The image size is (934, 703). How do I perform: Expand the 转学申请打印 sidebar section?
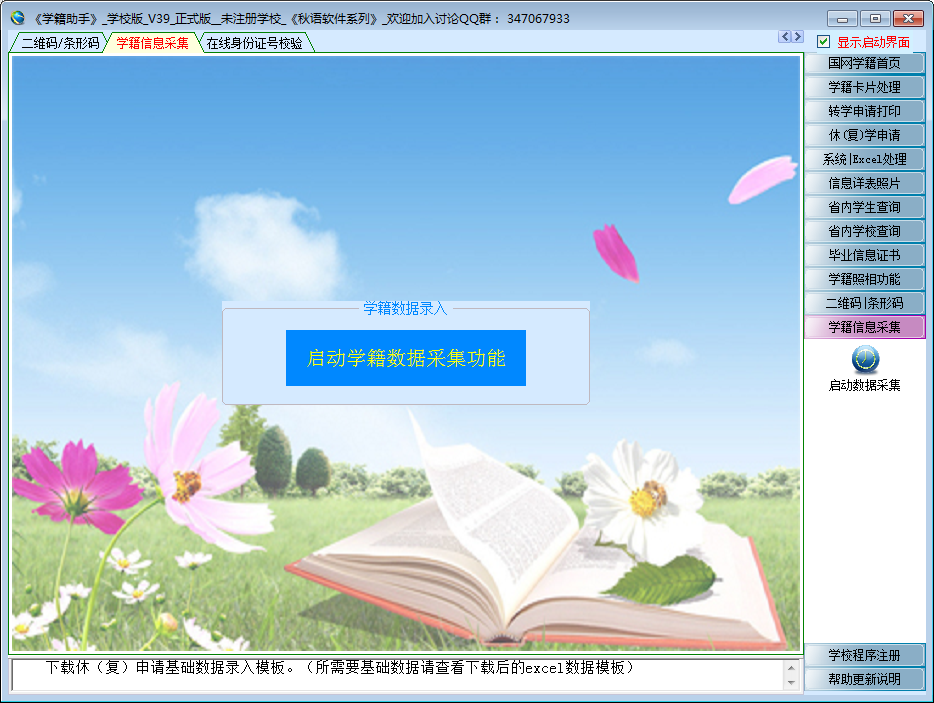tap(864, 111)
